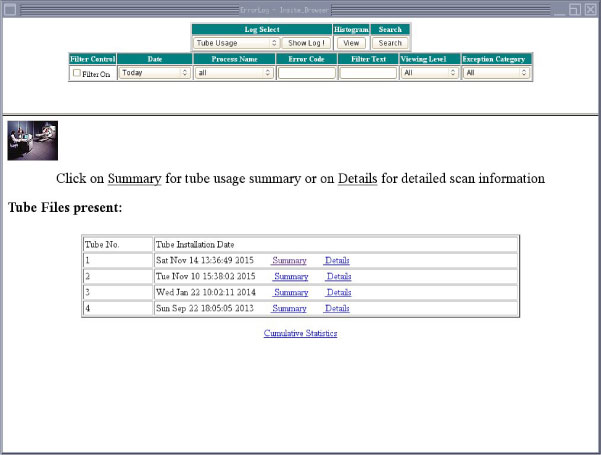
Task: Open the Cumulative Statistics link
Action: click(x=300, y=333)
